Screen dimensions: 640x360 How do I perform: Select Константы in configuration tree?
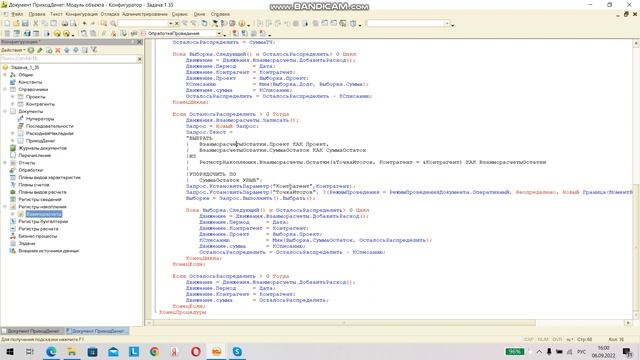pos(30,82)
